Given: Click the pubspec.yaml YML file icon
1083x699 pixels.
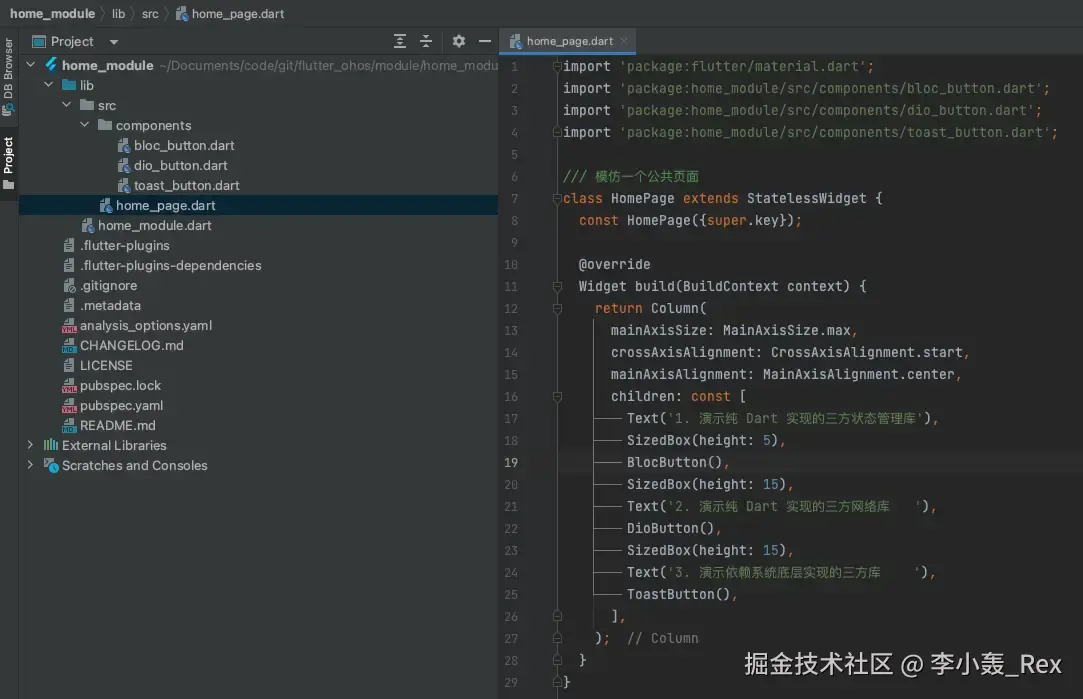Looking at the screenshot, I should tap(69, 406).
